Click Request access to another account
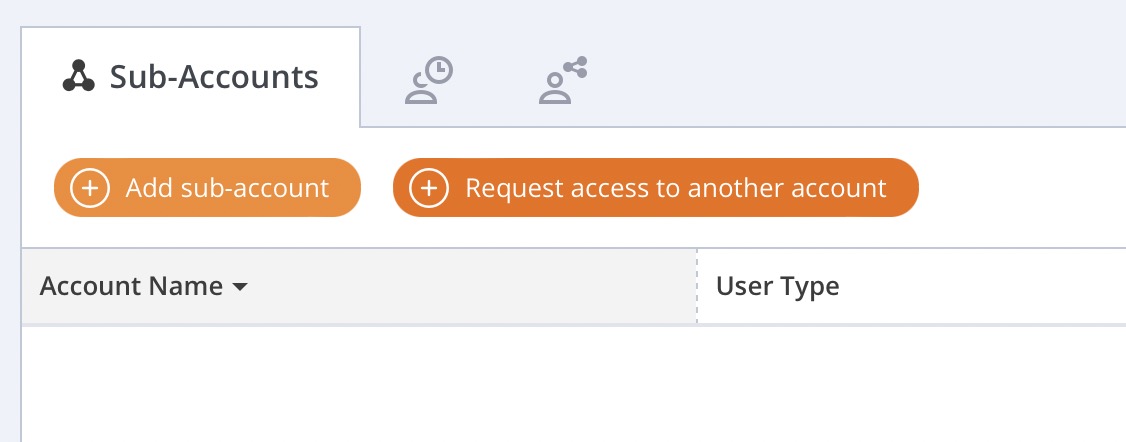1126x442 pixels. 656,188
